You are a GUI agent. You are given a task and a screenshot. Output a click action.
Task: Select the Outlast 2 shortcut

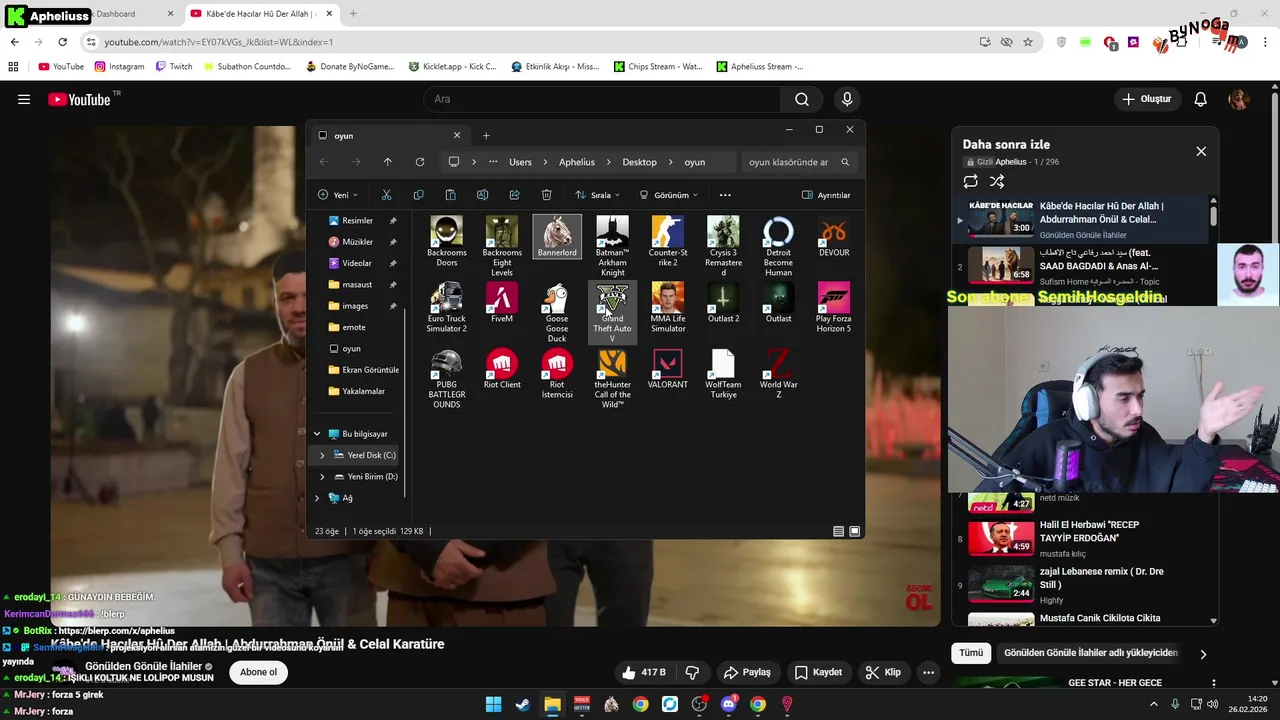pos(723,303)
